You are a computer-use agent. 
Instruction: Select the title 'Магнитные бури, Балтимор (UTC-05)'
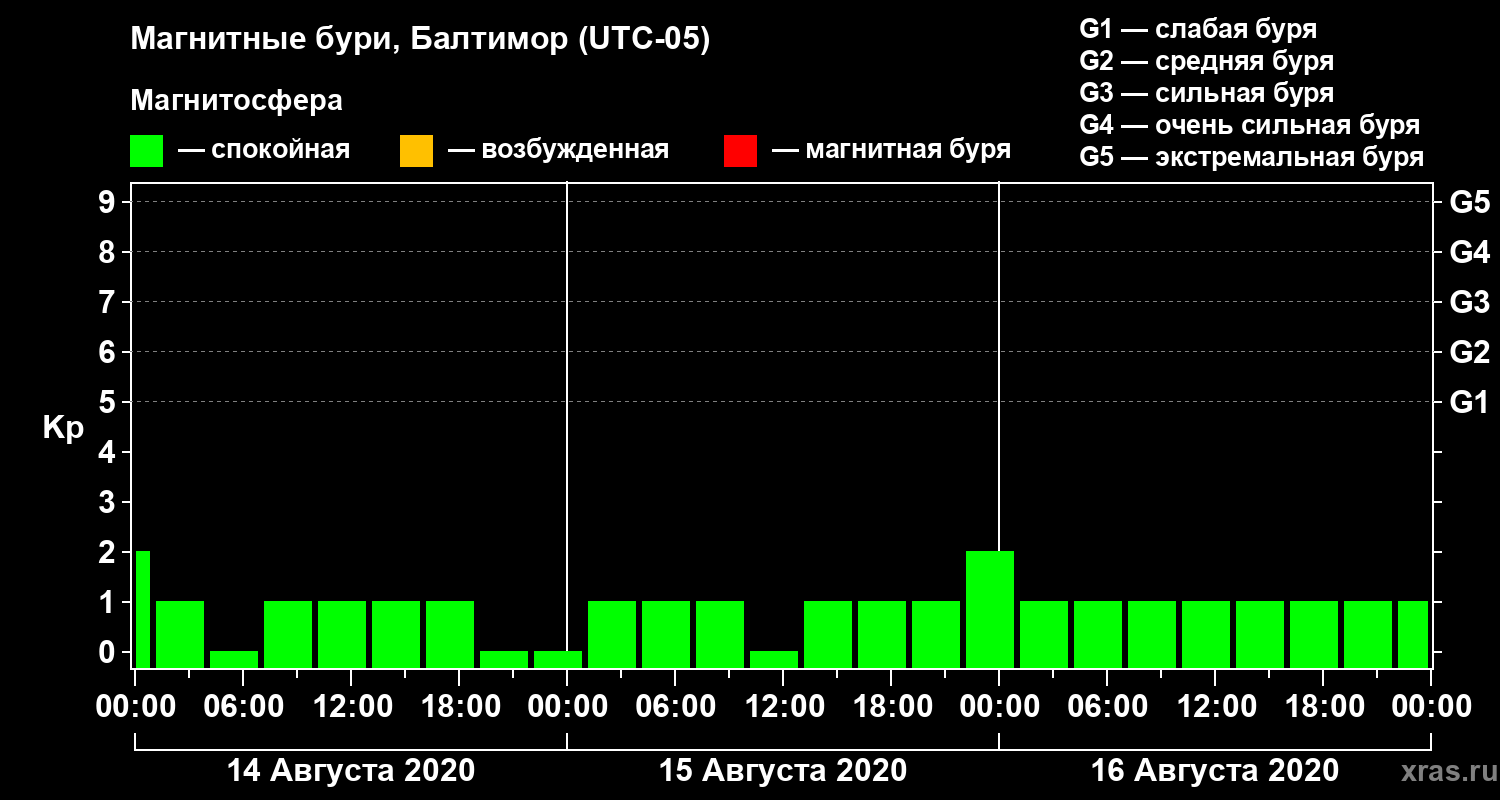click(420, 41)
